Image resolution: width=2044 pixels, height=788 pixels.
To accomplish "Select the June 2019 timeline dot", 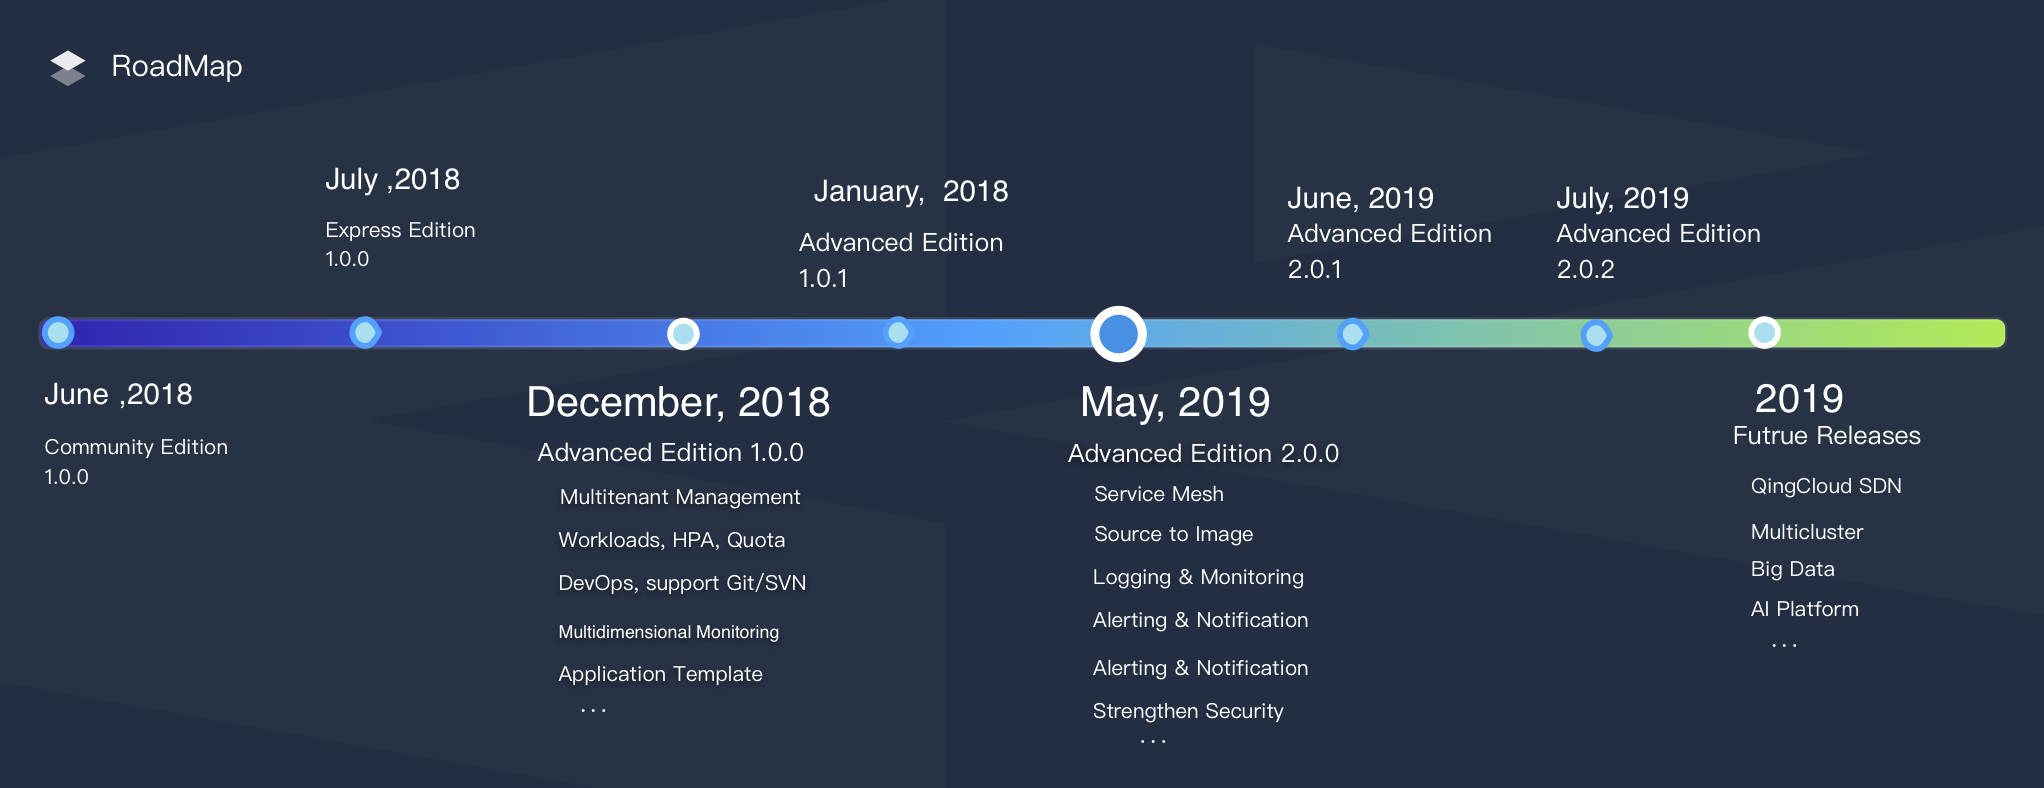I will (1352, 333).
